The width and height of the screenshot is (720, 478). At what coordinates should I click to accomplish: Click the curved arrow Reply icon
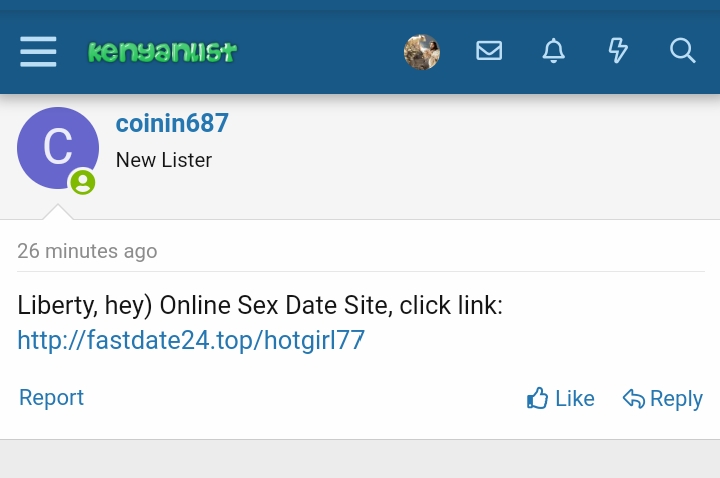pyautogui.click(x=634, y=399)
